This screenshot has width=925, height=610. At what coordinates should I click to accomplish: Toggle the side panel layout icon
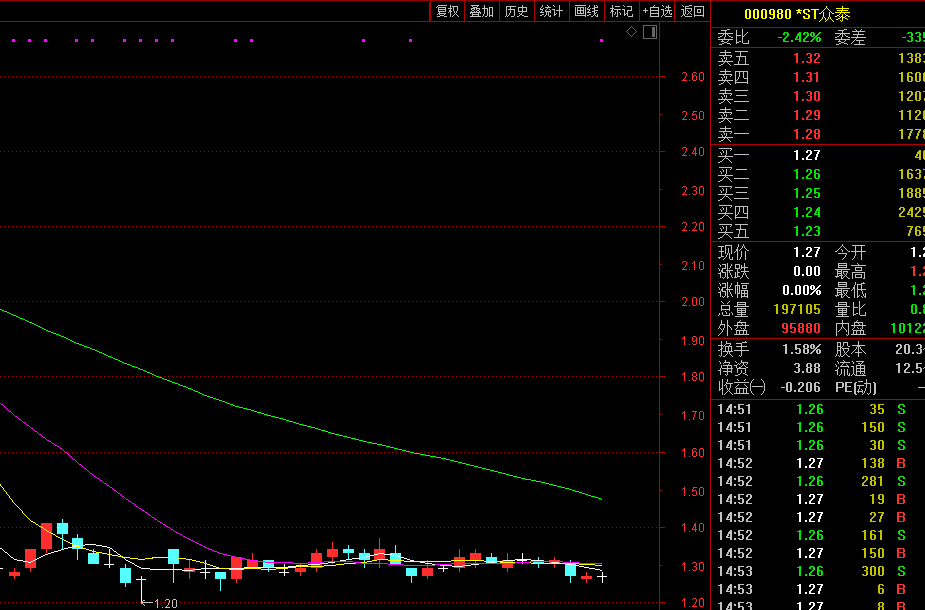point(649,32)
